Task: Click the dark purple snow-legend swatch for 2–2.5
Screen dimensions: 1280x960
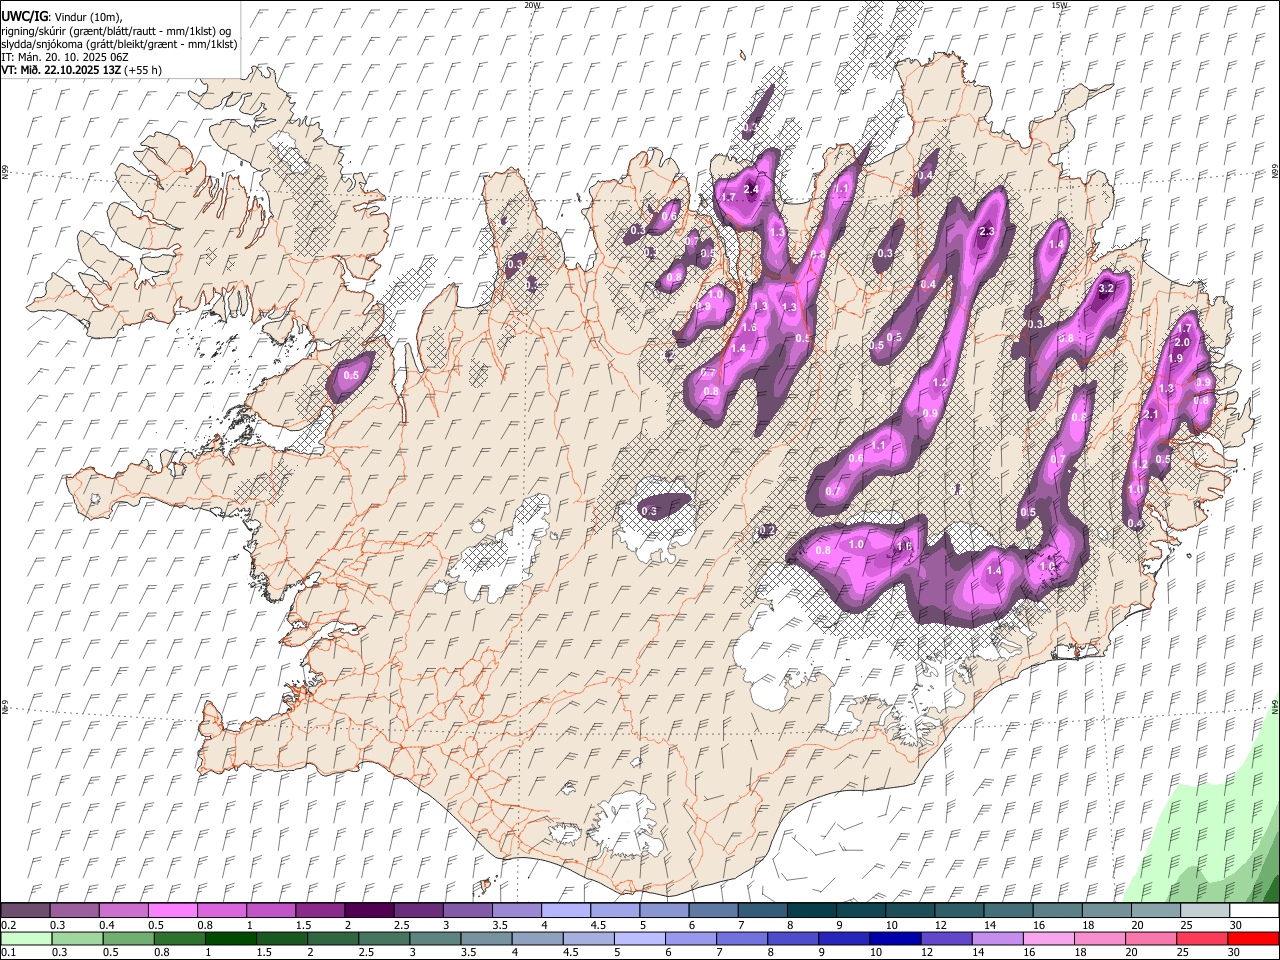Action: [369, 911]
